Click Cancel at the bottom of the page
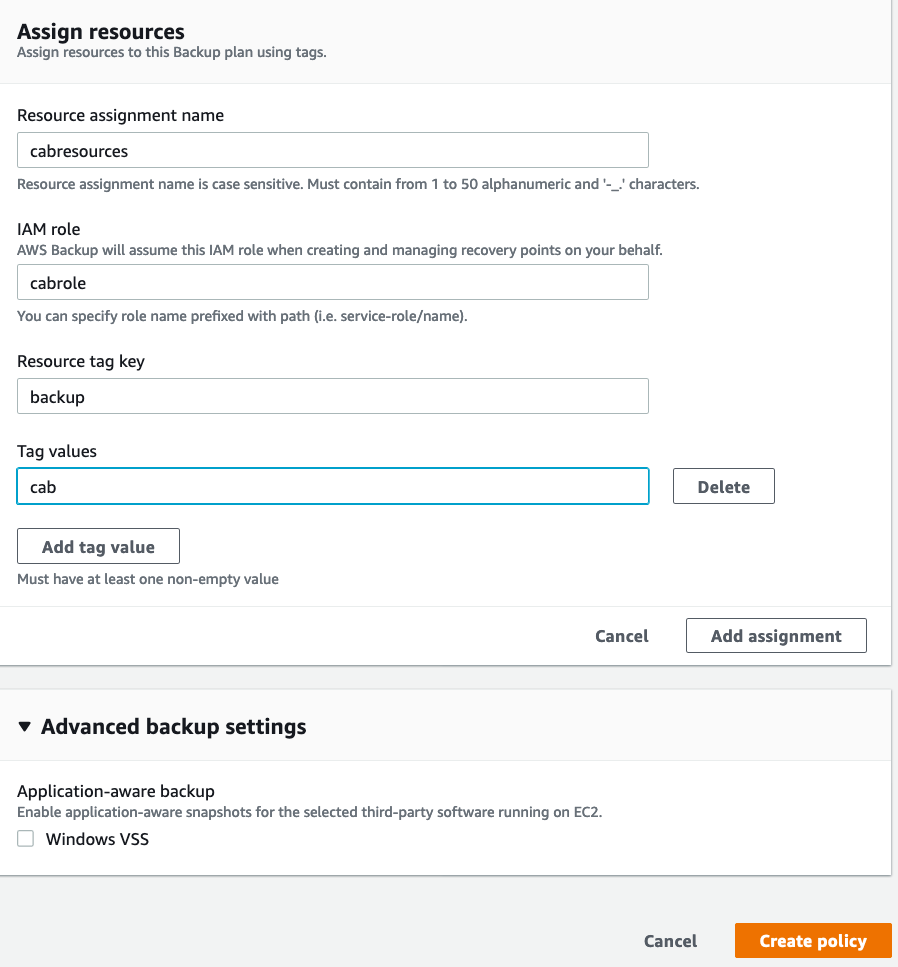Screen dimensions: 898x967 point(670,940)
